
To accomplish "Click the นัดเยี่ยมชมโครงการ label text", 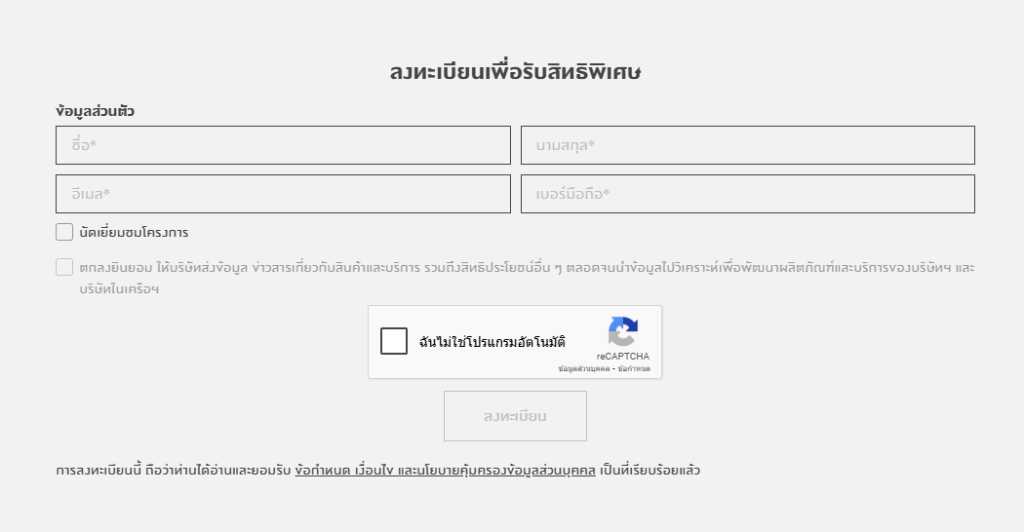I will pyautogui.click(x=134, y=232).
